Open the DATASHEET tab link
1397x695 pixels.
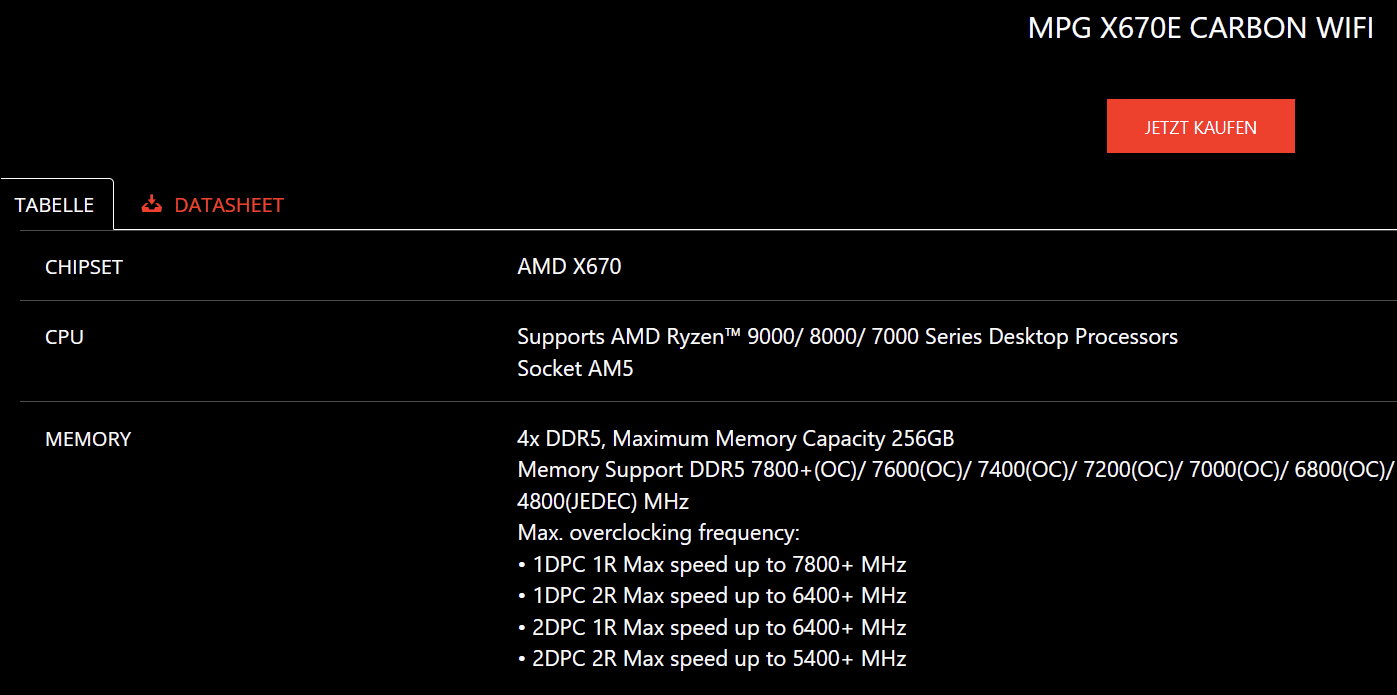(229, 205)
